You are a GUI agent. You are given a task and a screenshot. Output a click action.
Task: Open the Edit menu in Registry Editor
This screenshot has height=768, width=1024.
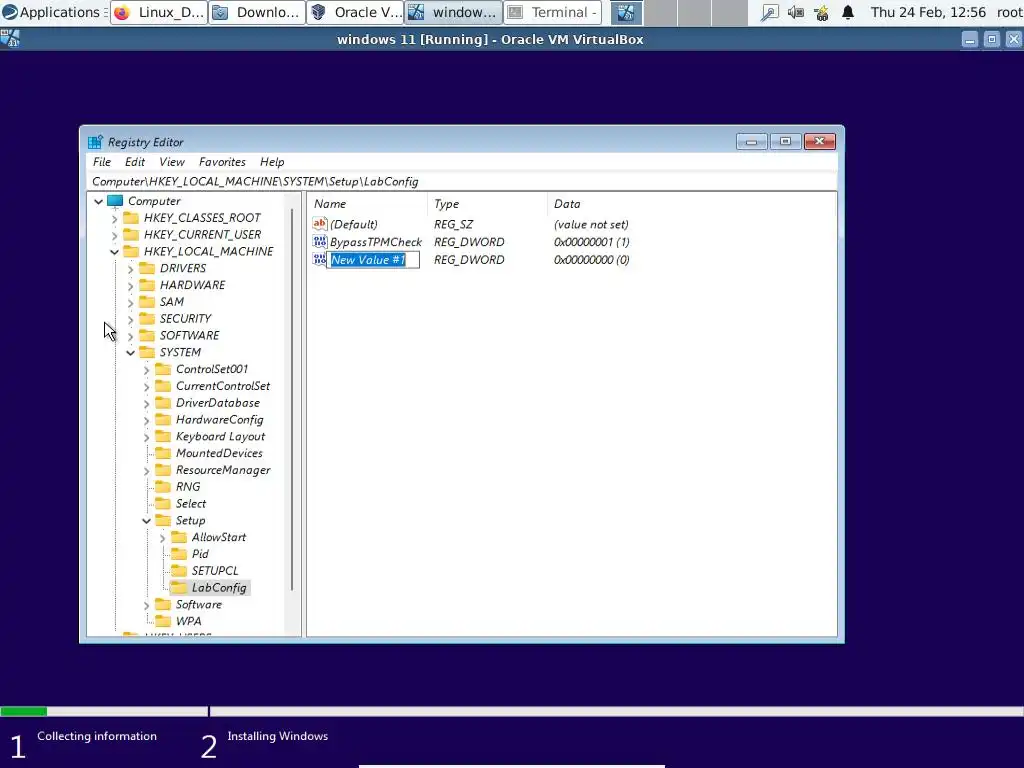135,162
